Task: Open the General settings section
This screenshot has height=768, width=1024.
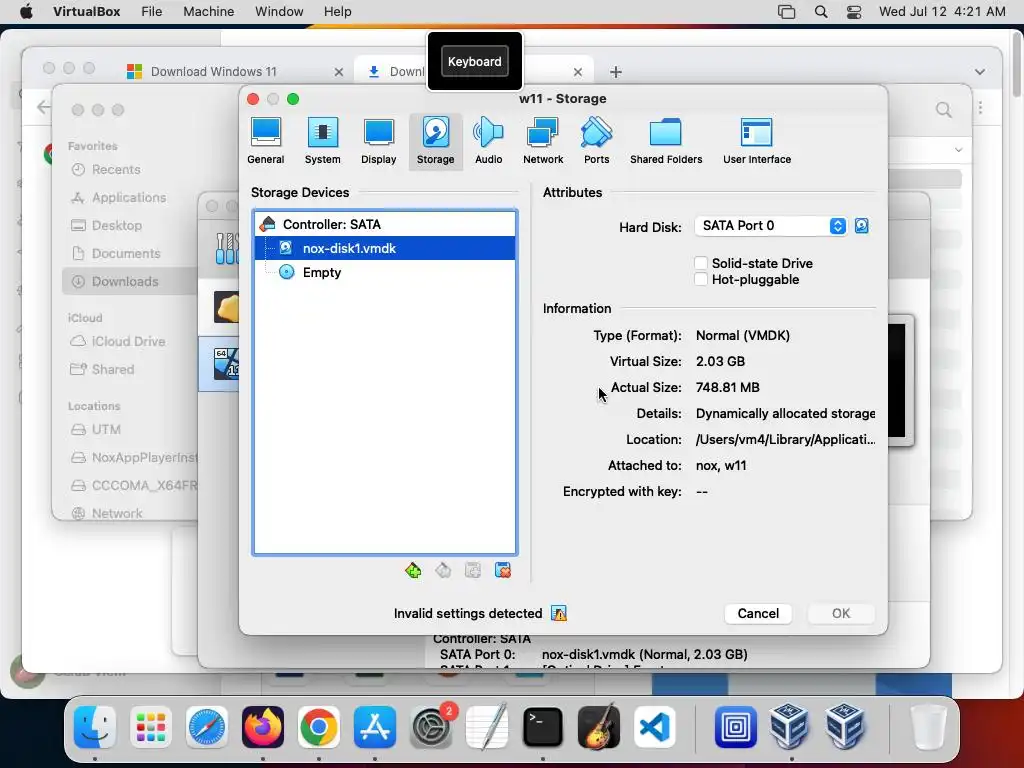Action: pos(266,141)
